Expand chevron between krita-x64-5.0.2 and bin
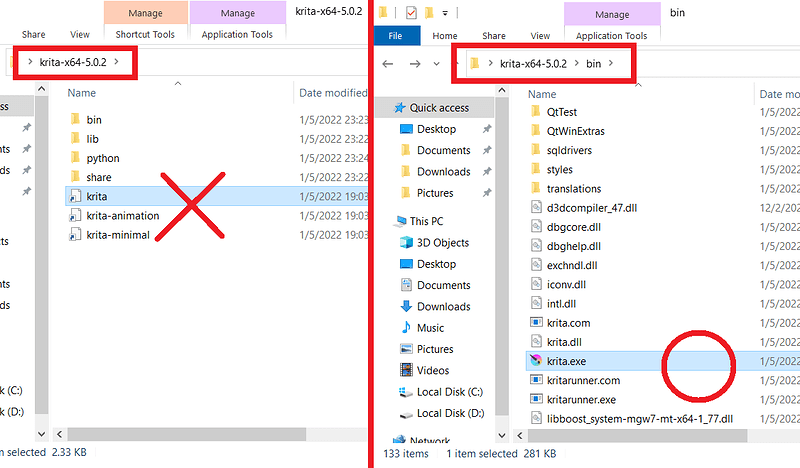The height and width of the screenshot is (468, 800). (x=577, y=63)
